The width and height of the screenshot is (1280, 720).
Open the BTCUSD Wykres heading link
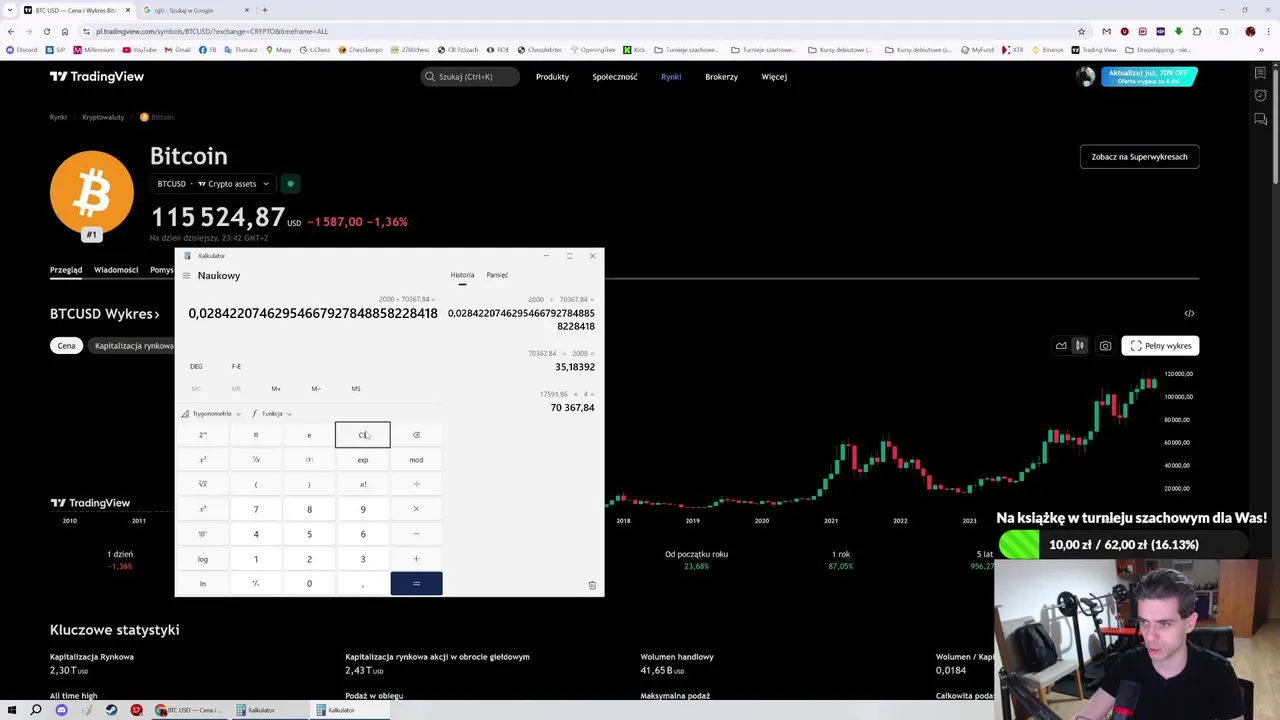point(104,314)
